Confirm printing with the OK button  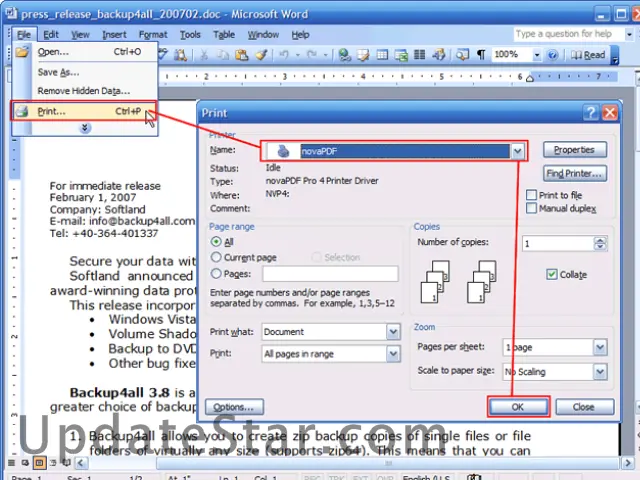click(x=518, y=407)
